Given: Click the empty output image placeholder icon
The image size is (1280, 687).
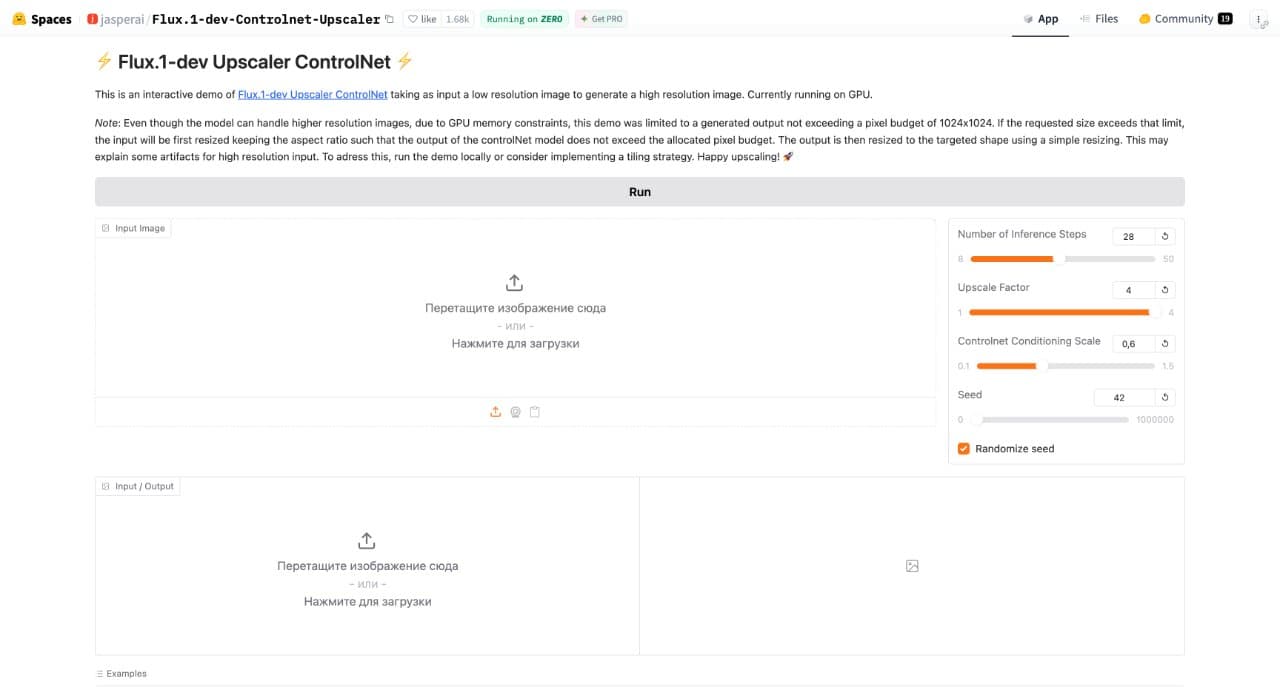Looking at the screenshot, I should (912, 566).
